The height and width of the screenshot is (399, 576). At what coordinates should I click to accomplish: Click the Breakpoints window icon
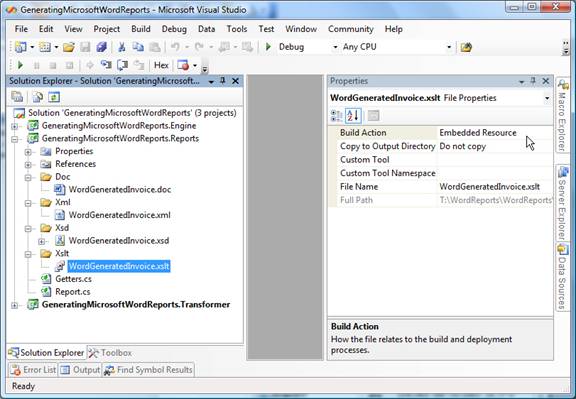tap(183, 65)
